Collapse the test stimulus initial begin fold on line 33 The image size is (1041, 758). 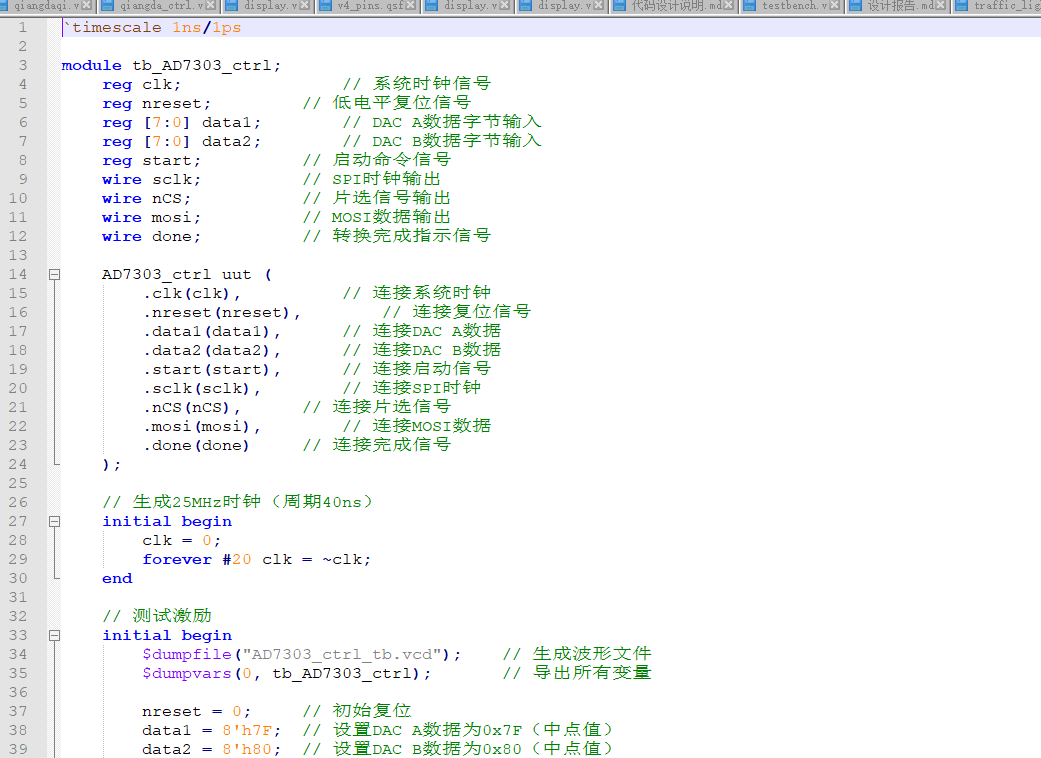pyautogui.click(x=54, y=636)
